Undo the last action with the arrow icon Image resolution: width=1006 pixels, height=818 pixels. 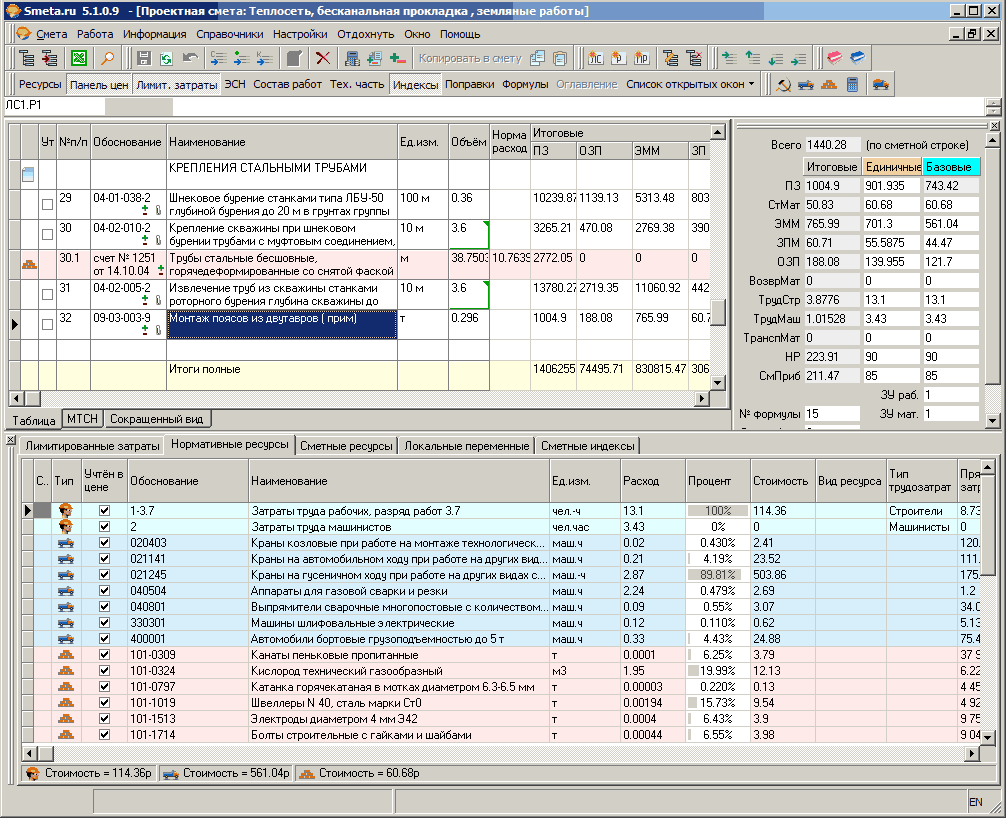tap(190, 58)
